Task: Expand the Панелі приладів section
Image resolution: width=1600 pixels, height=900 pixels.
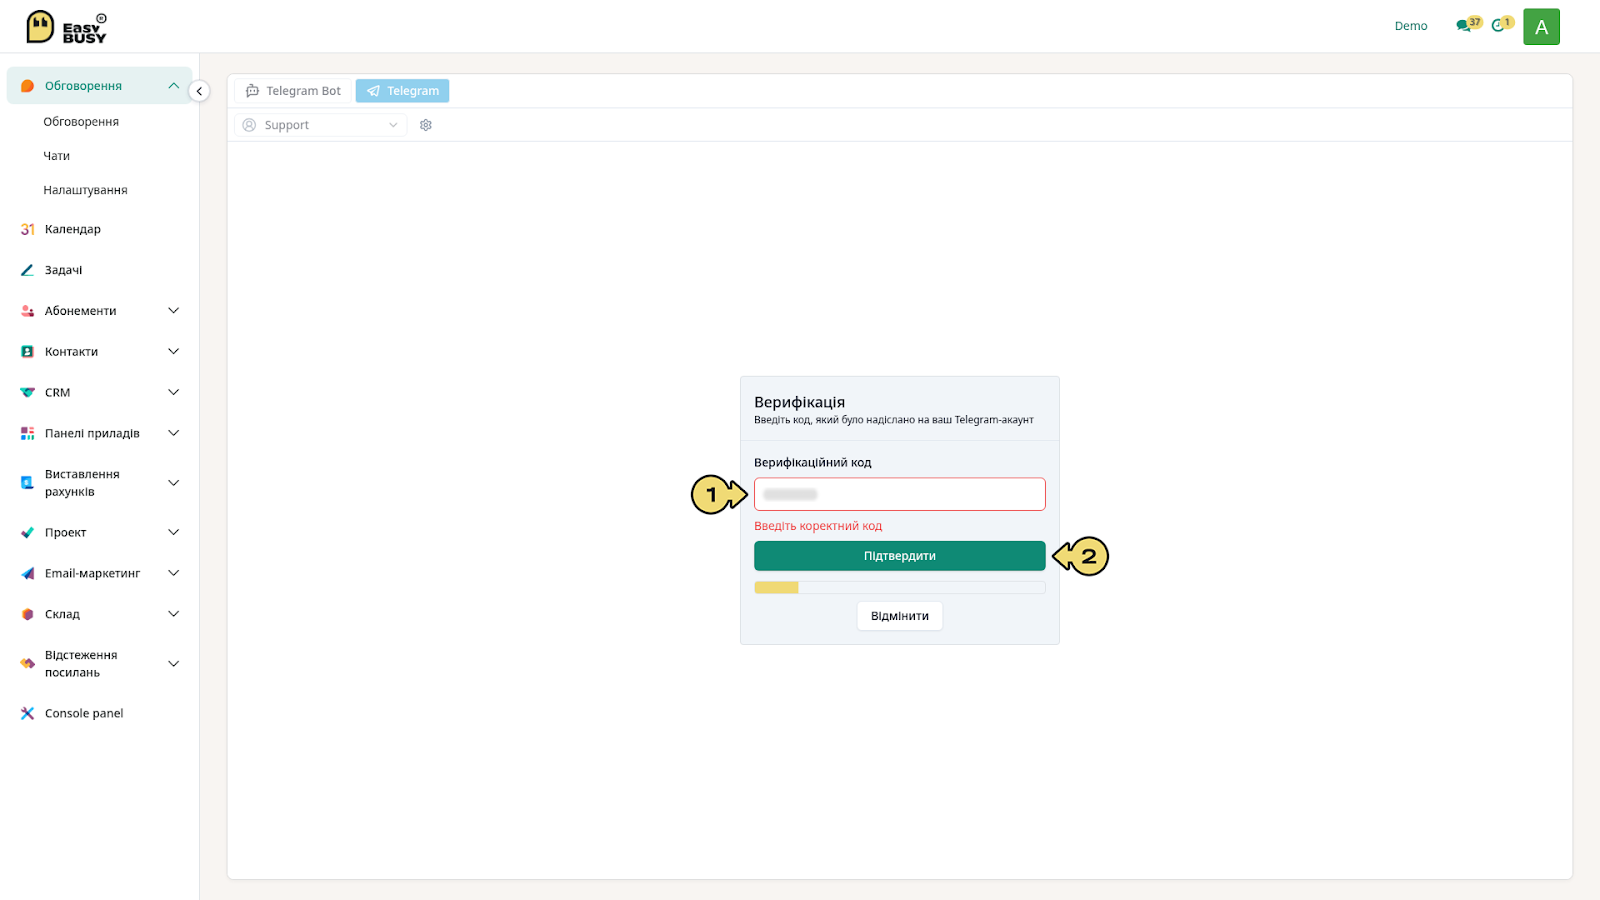Action: click(x=173, y=434)
